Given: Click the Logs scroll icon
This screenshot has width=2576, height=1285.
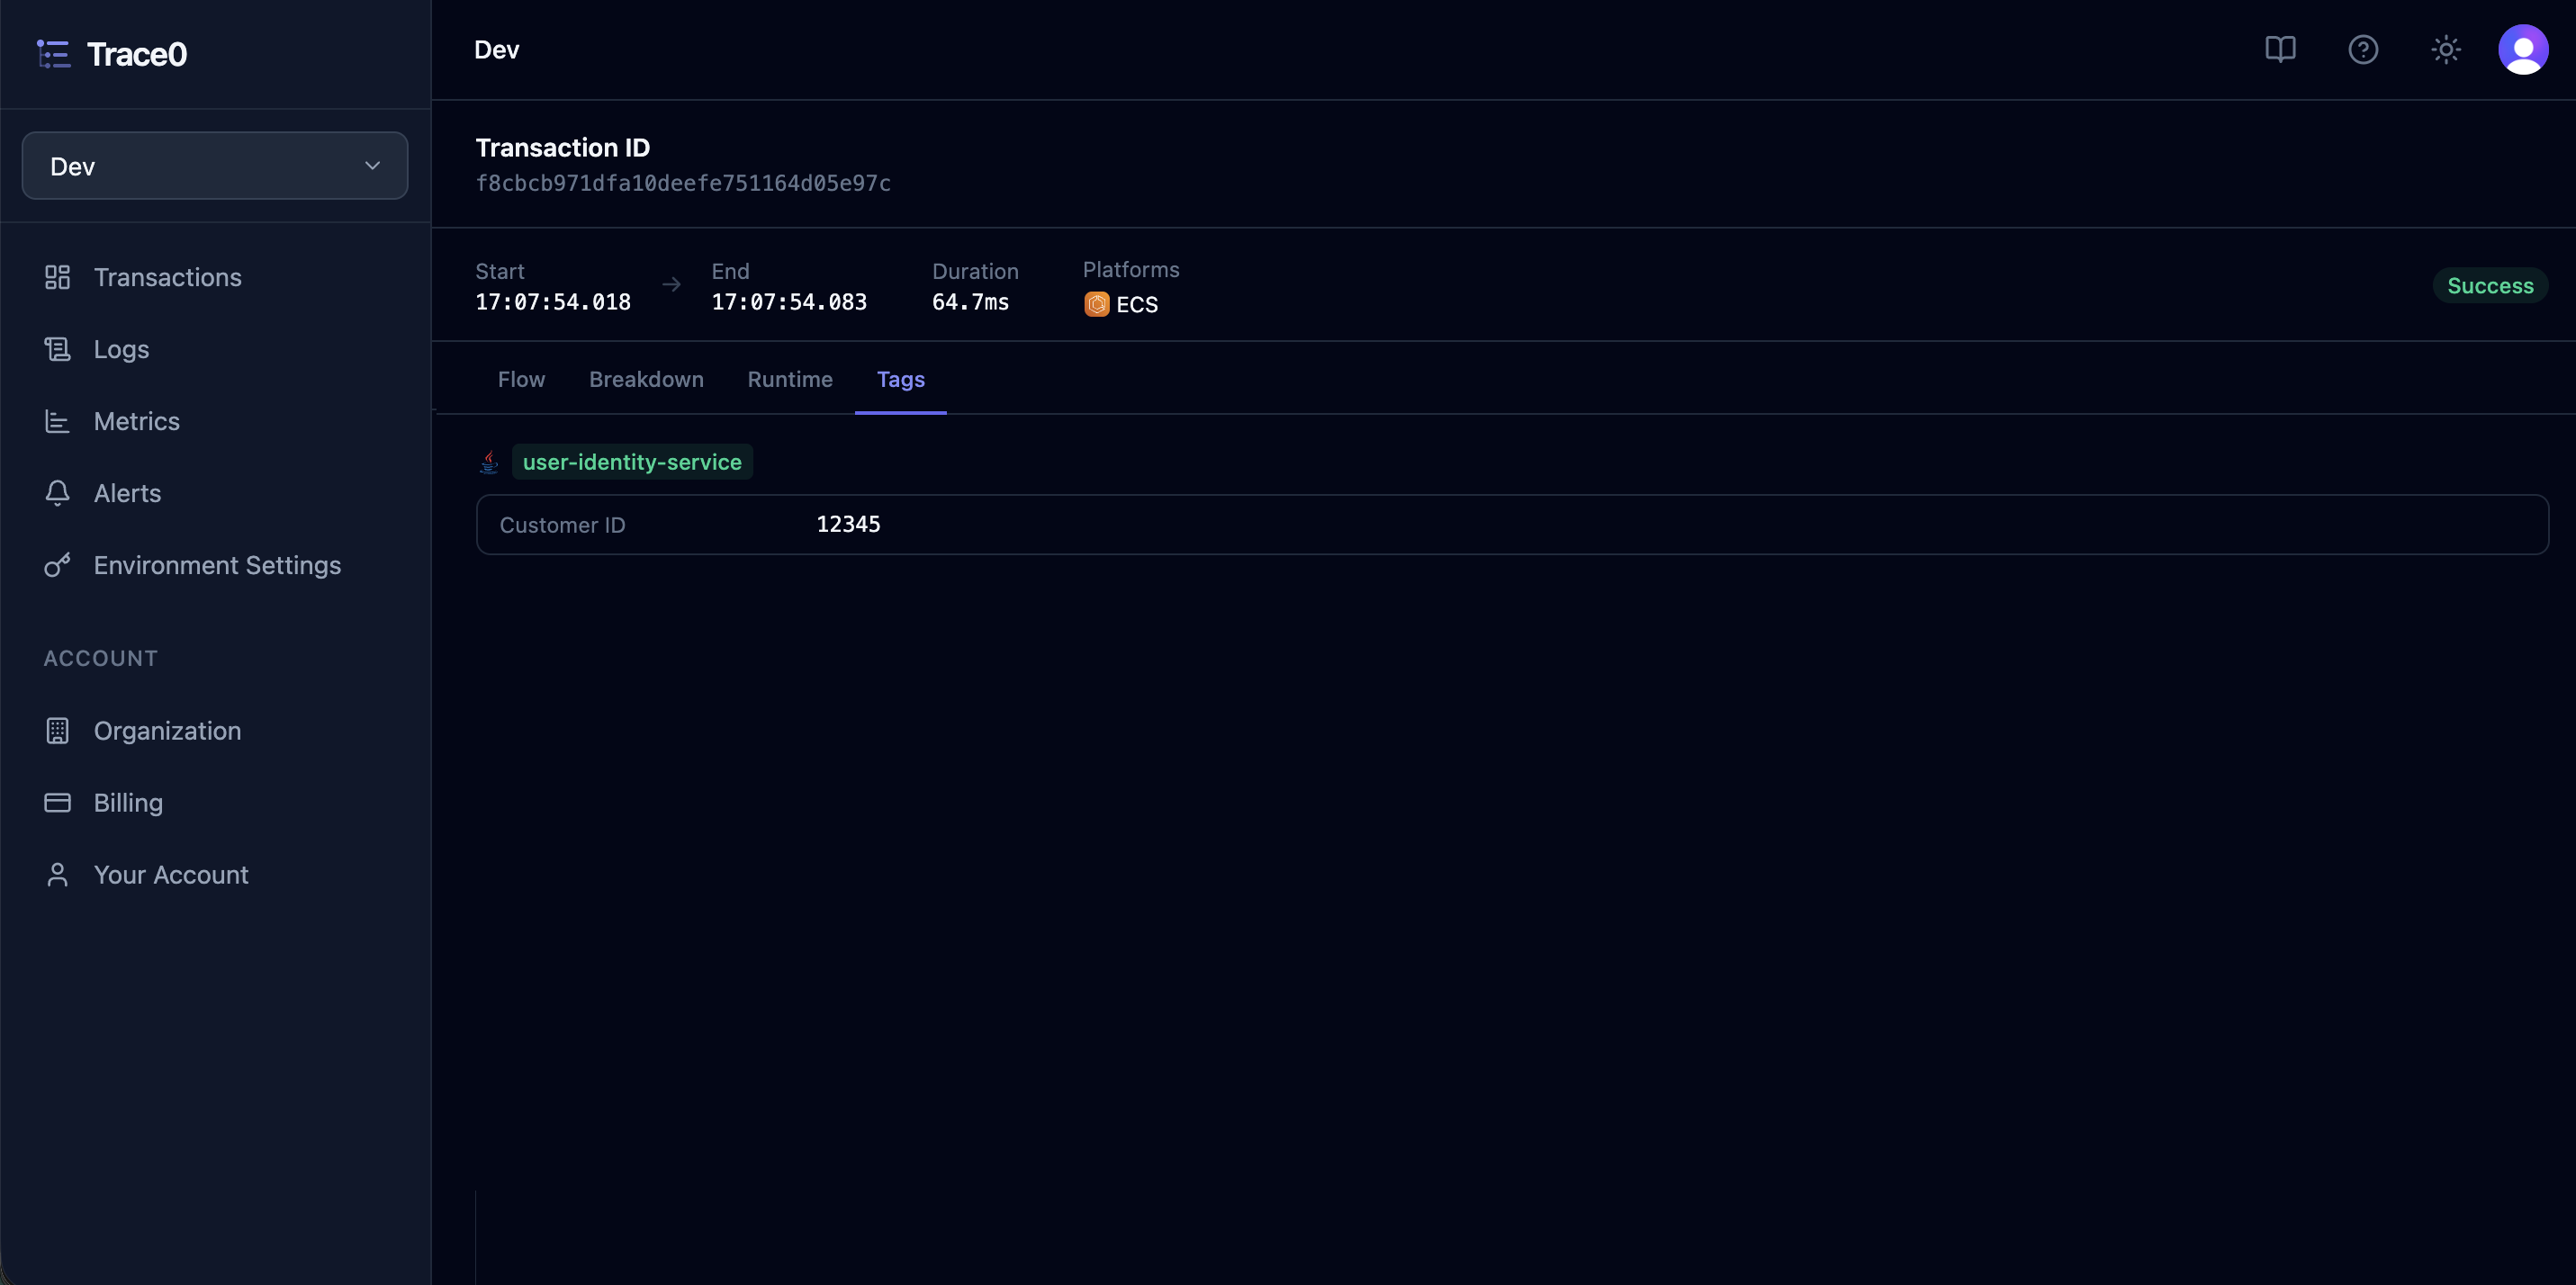Looking at the screenshot, I should [57, 349].
